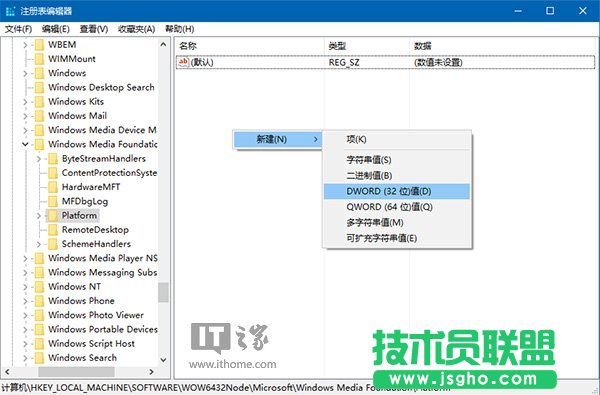Expand the WBEM key
Image resolution: width=600 pixels, height=395 pixels.
pos(25,45)
